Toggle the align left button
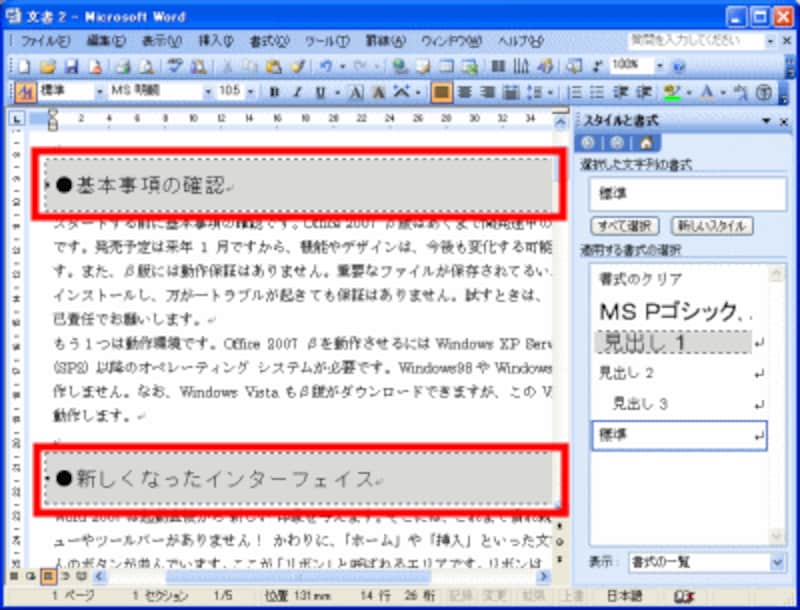 441,92
